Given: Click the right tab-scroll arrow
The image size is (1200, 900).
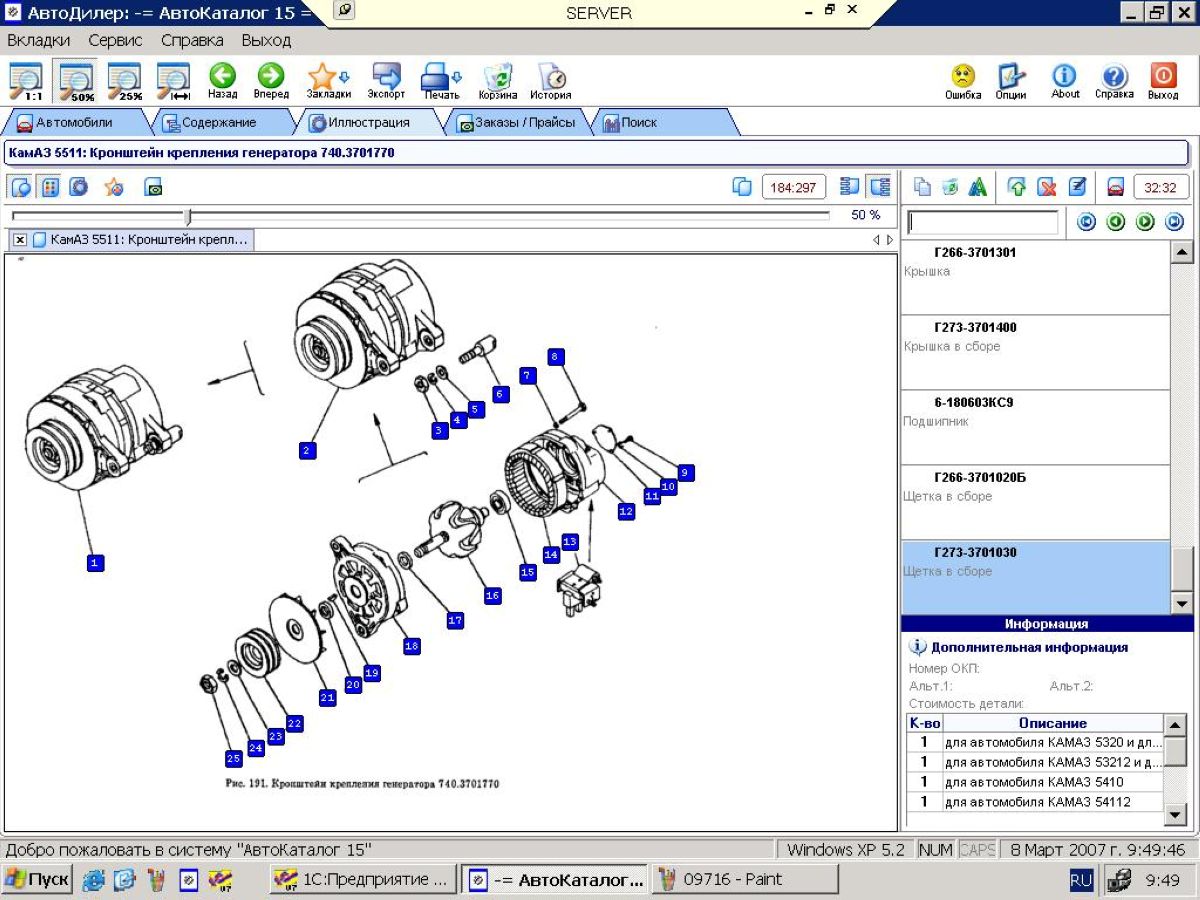Looking at the screenshot, I should (x=890, y=240).
